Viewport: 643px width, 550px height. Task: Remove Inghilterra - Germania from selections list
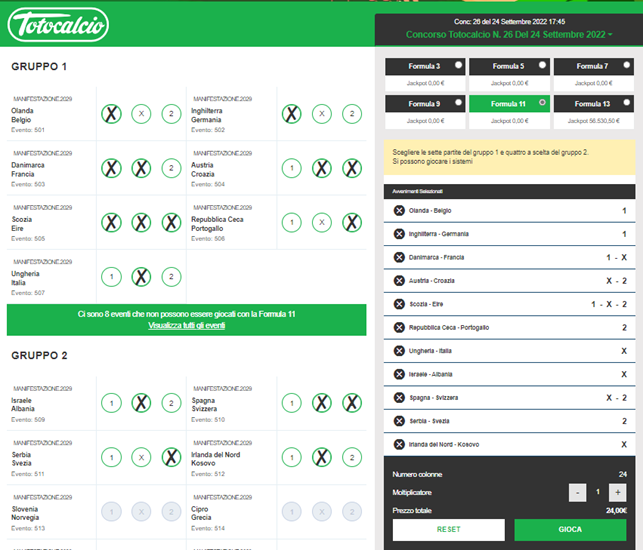(399, 234)
